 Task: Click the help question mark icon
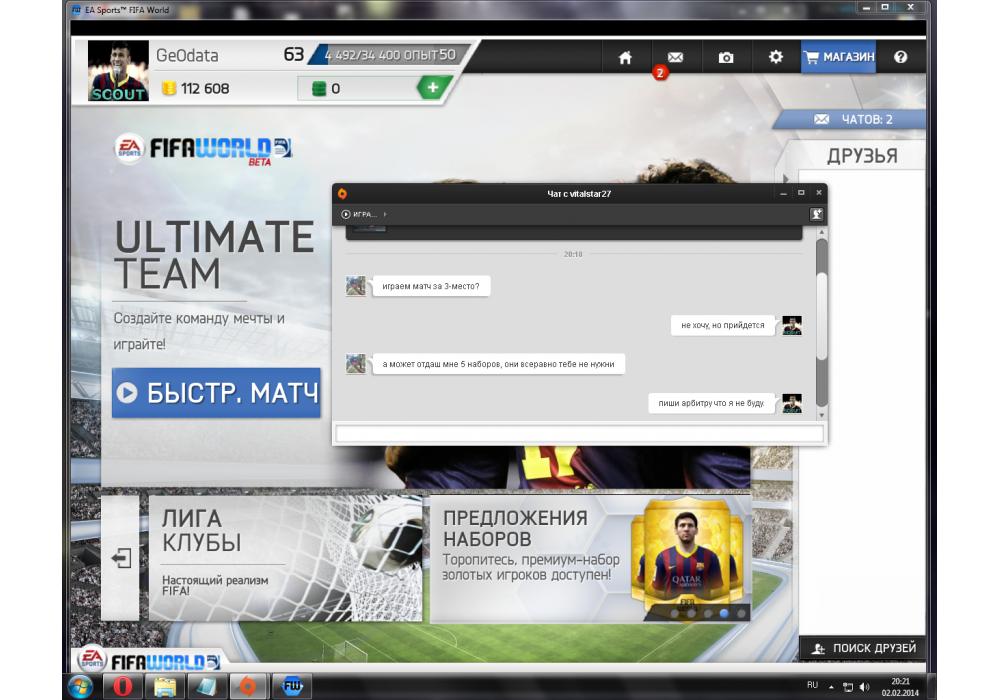901,58
